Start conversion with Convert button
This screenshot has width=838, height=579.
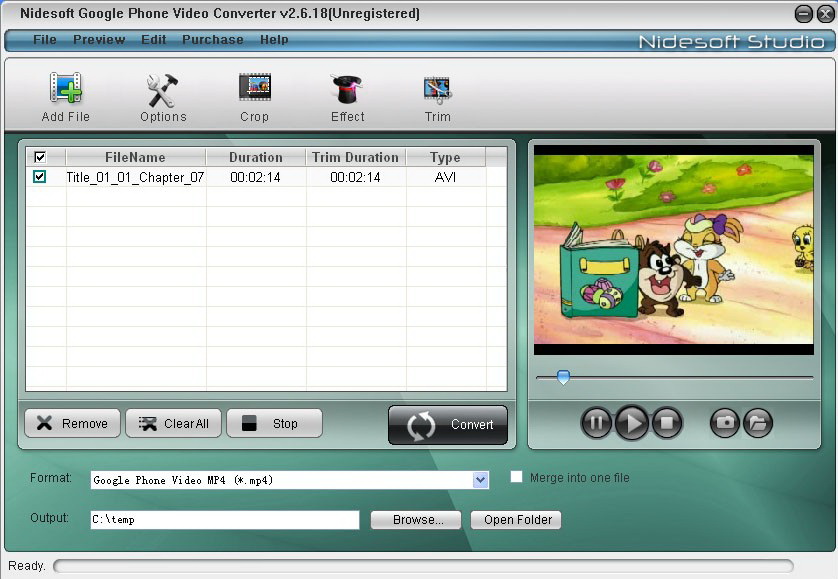(x=448, y=424)
